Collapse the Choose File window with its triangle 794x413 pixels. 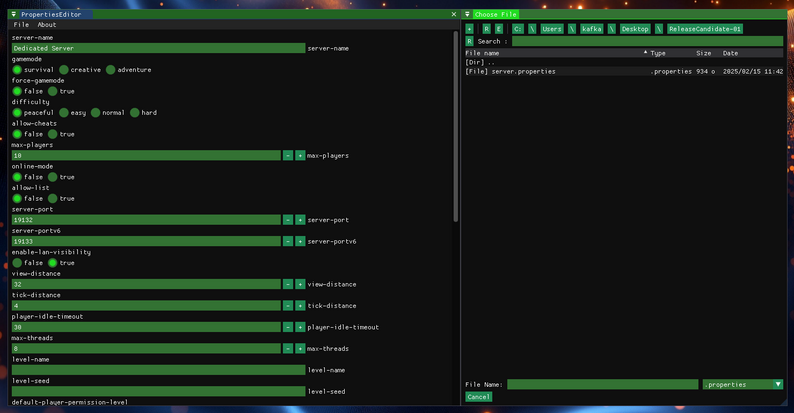[467, 14]
